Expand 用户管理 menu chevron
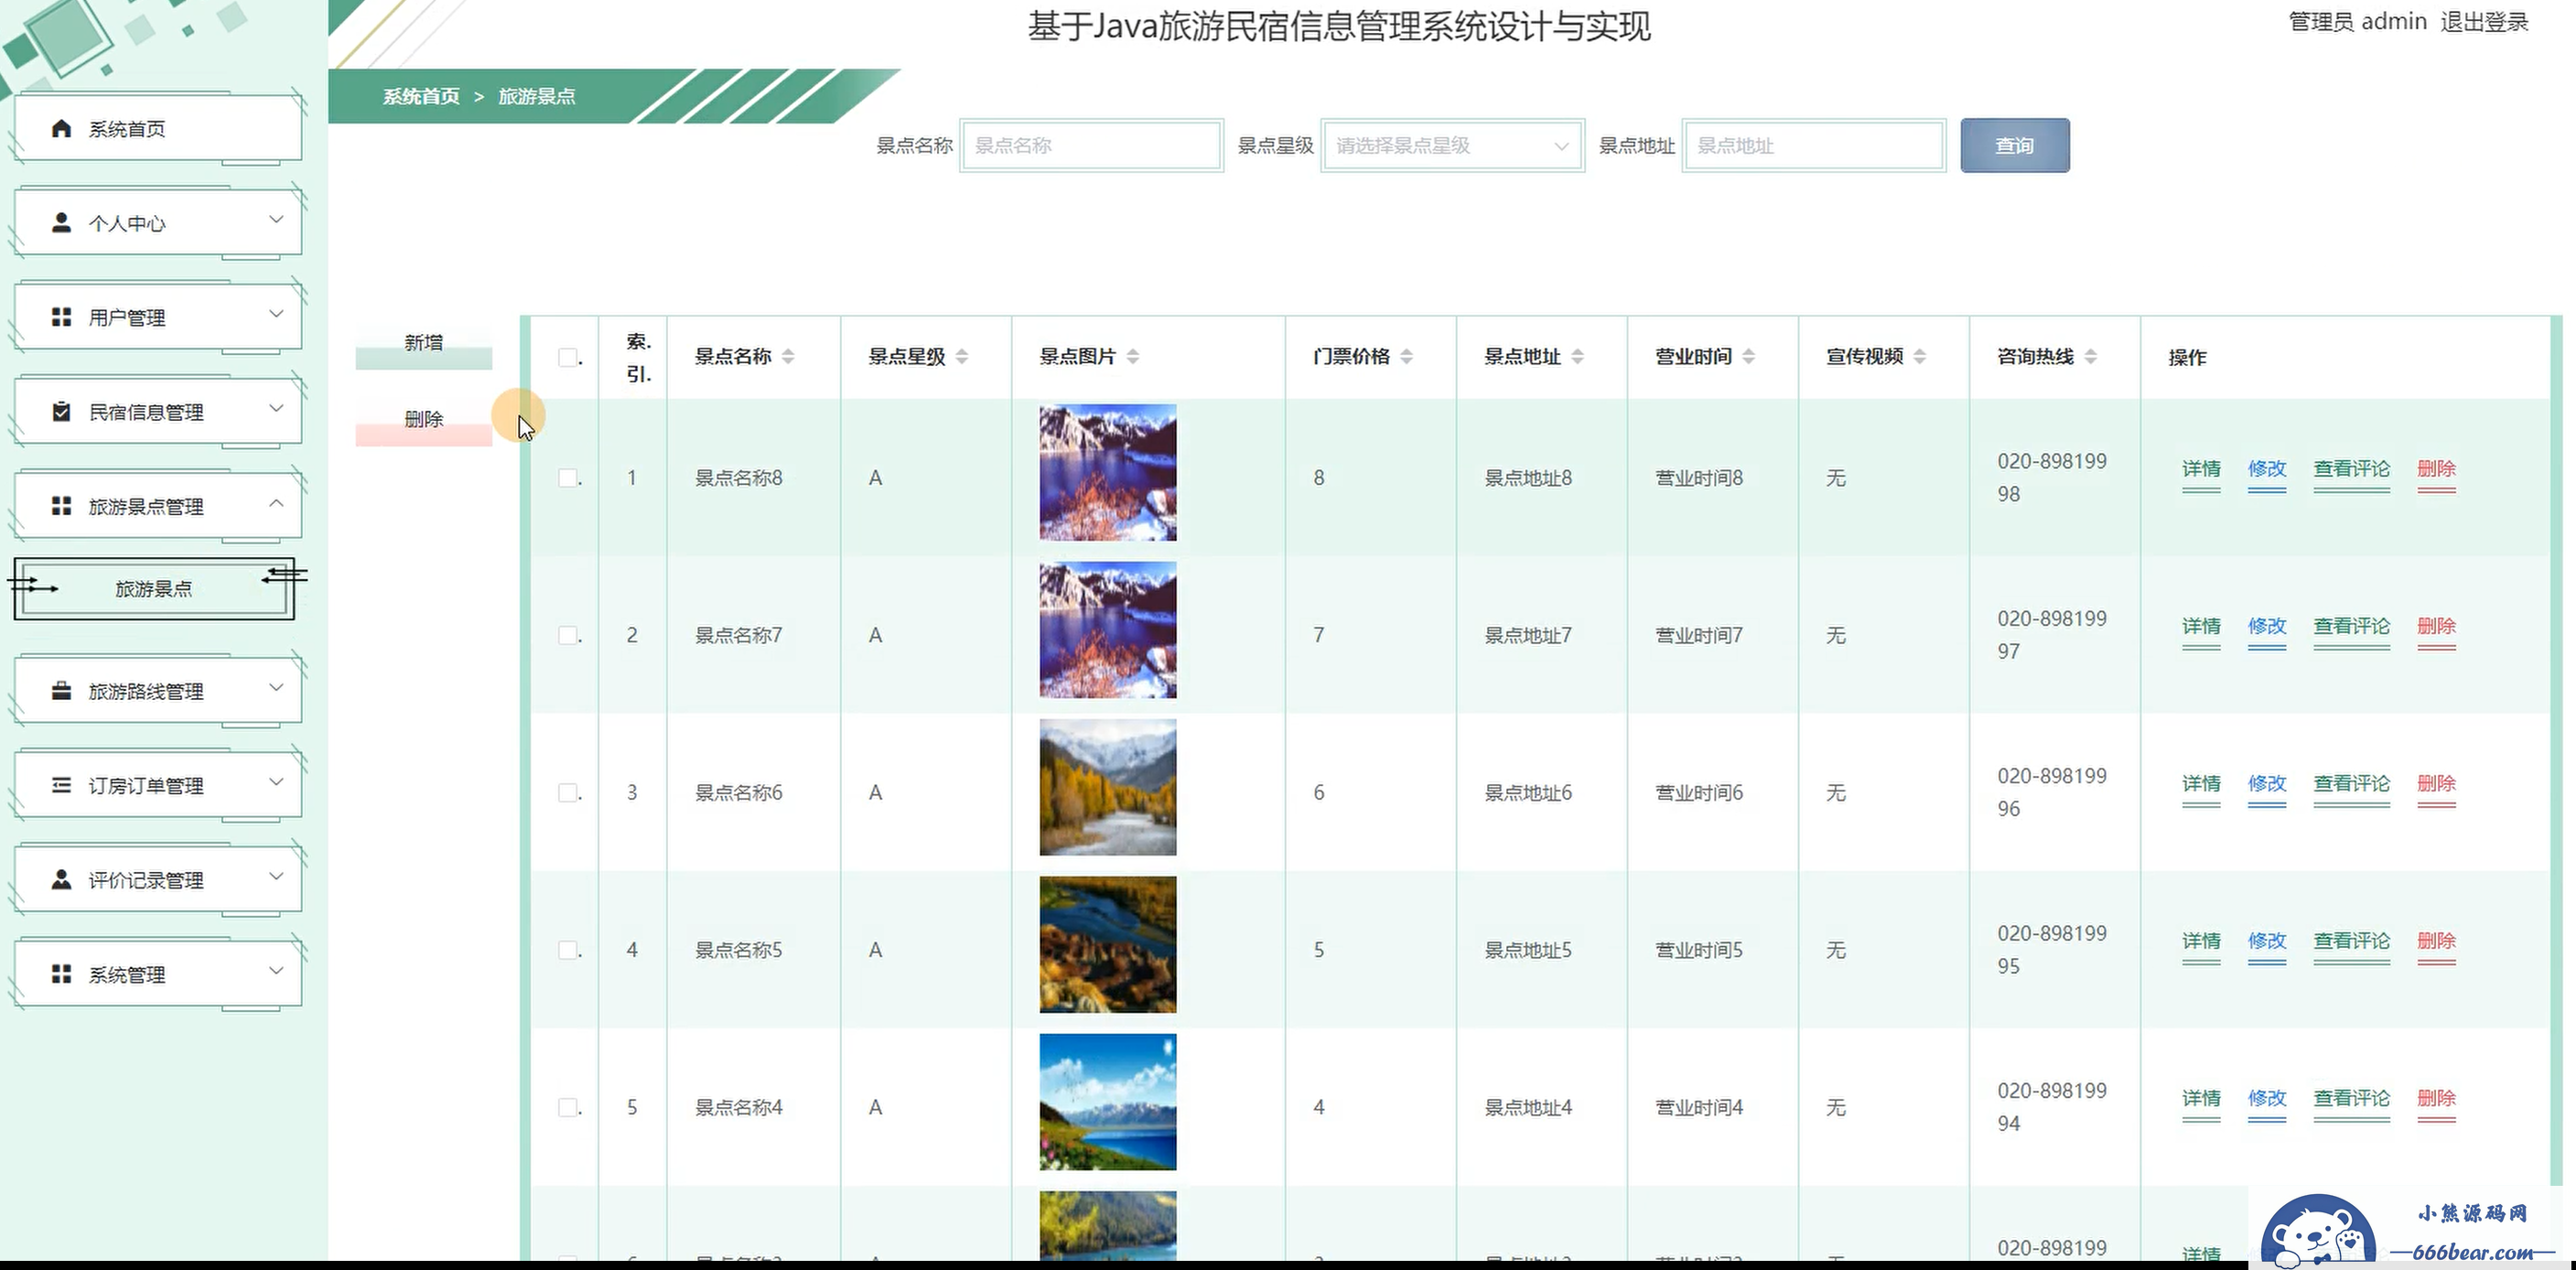This screenshot has width=2576, height=1270. coord(276,314)
